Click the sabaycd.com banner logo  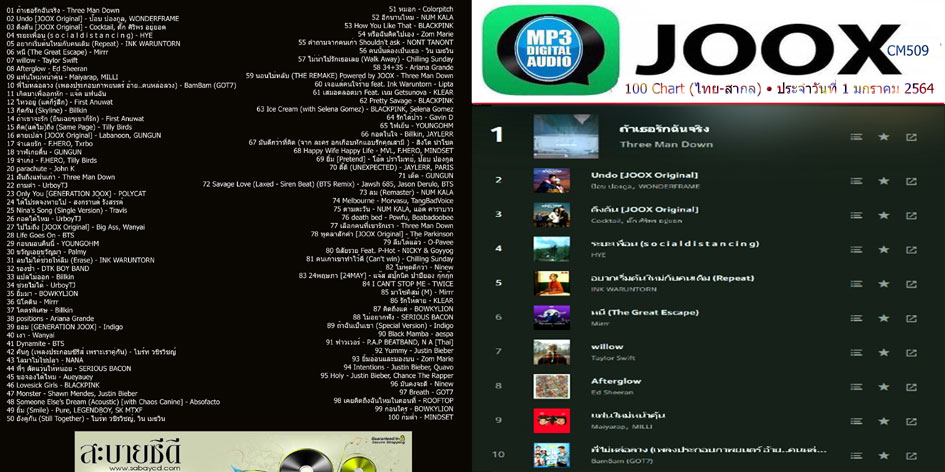[x=131, y=455]
